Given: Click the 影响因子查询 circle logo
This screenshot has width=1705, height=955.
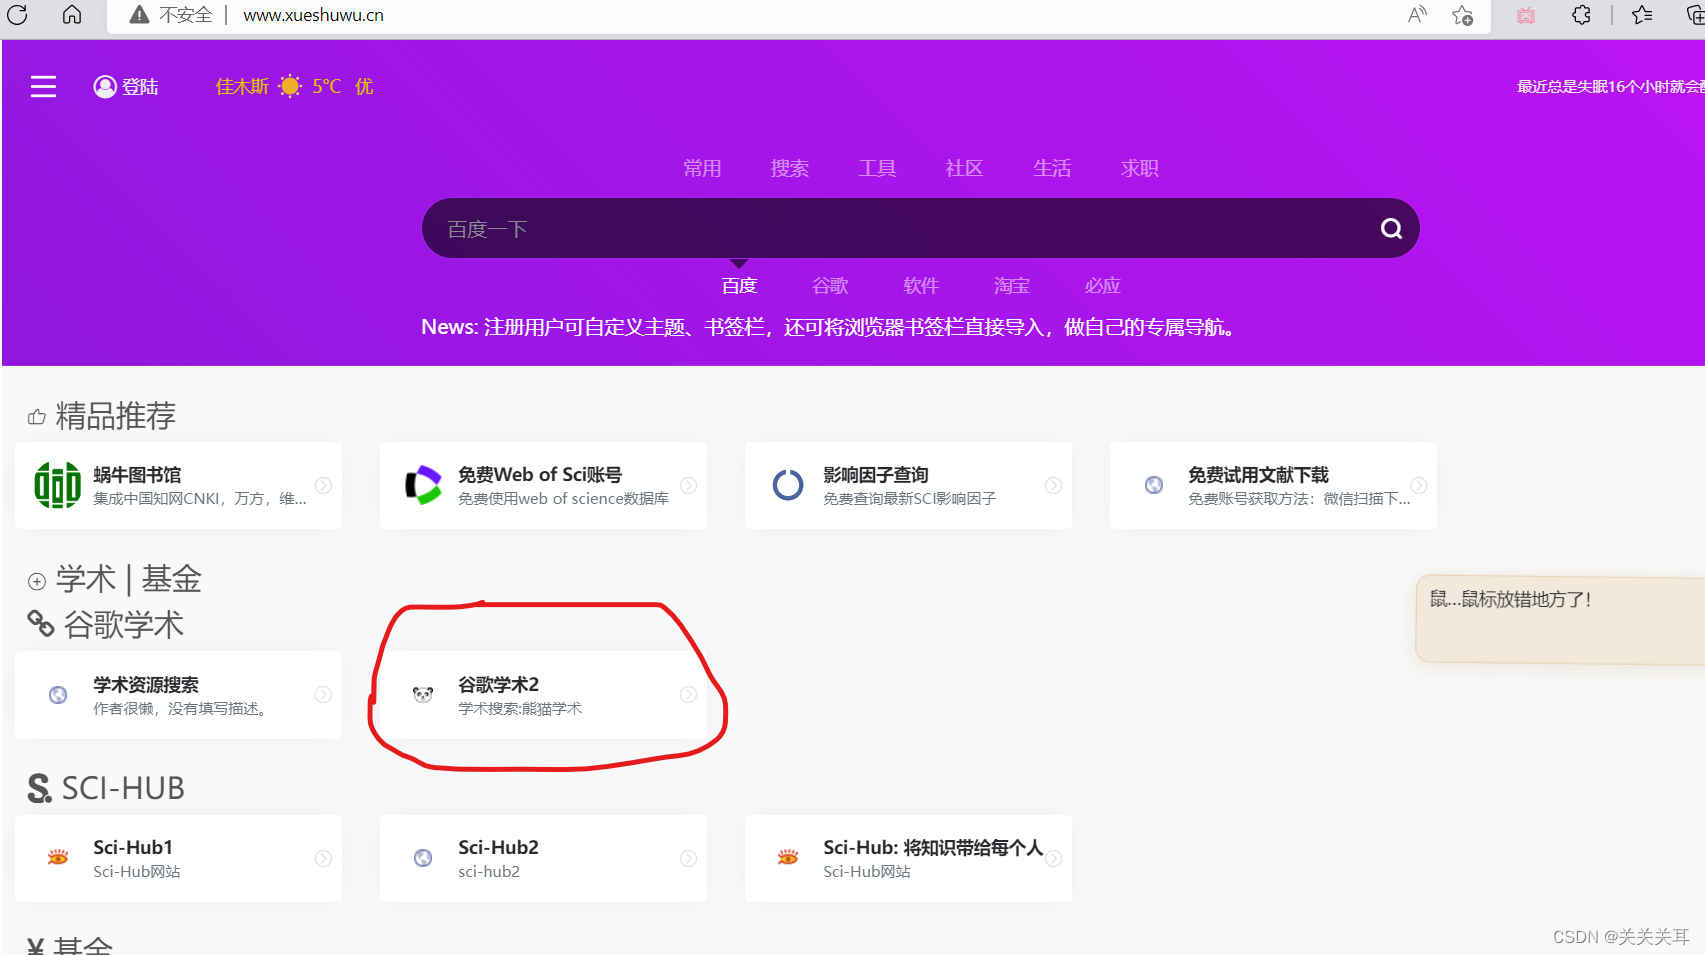Looking at the screenshot, I should tap(788, 485).
